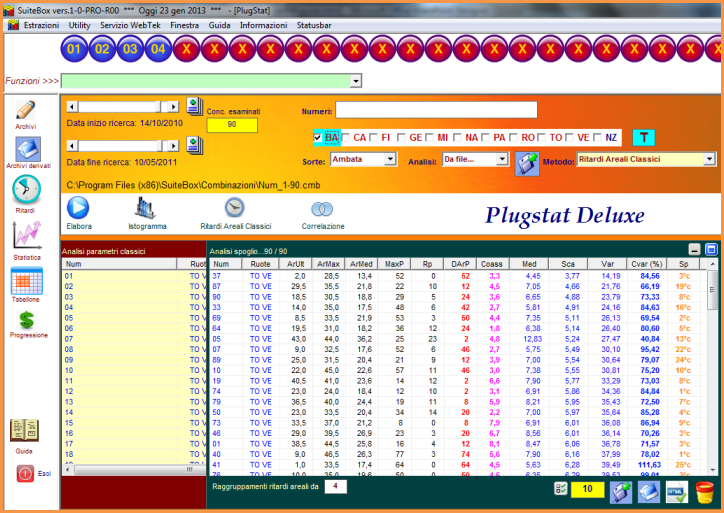Sort table by DArP column header

tap(460, 264)
